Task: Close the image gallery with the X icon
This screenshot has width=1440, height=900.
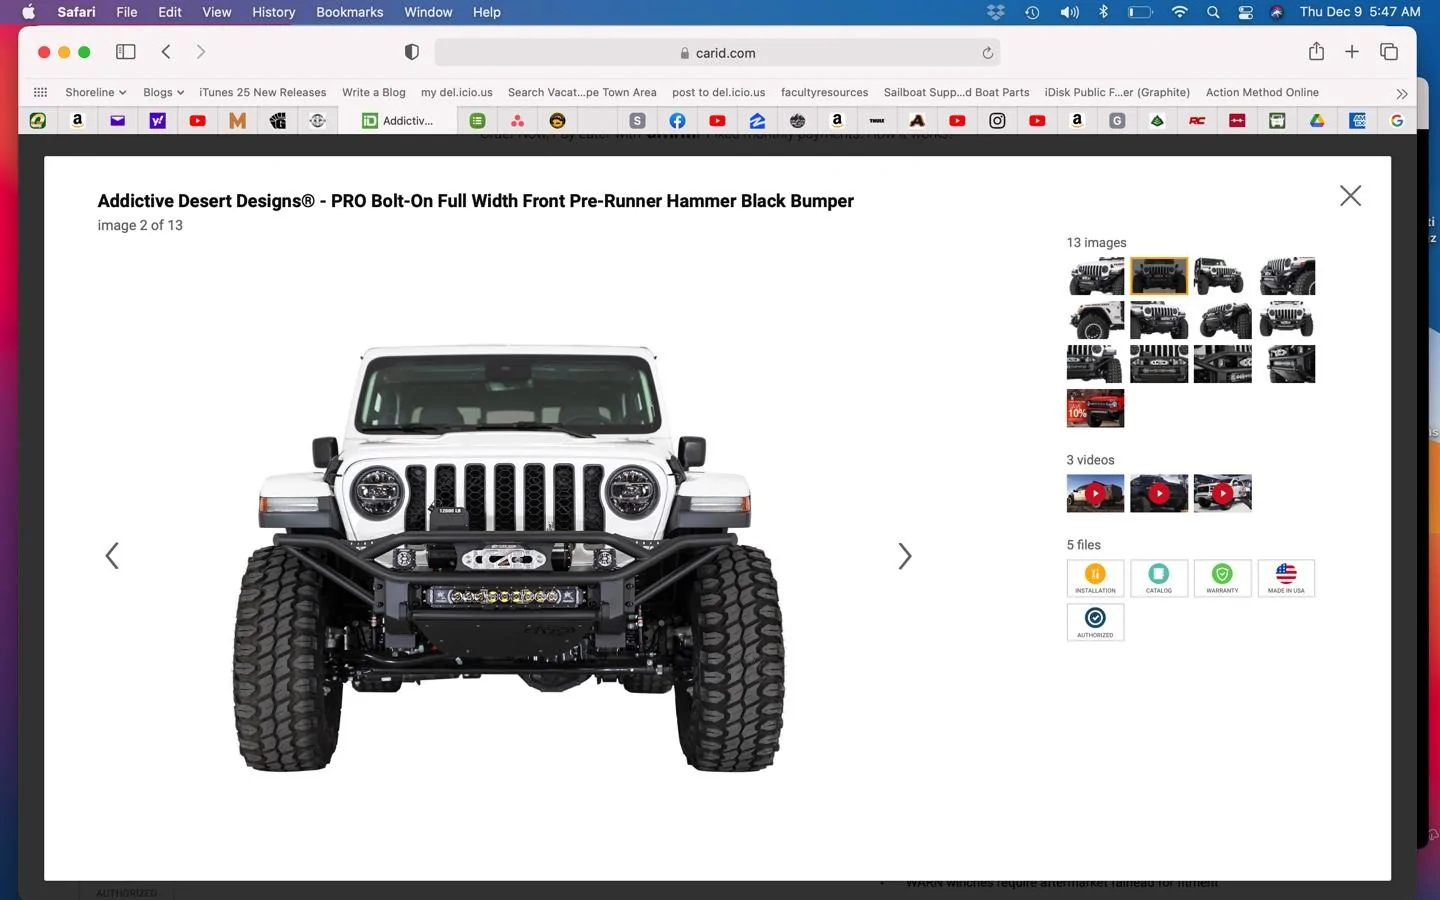Action: pos(1350,196)
